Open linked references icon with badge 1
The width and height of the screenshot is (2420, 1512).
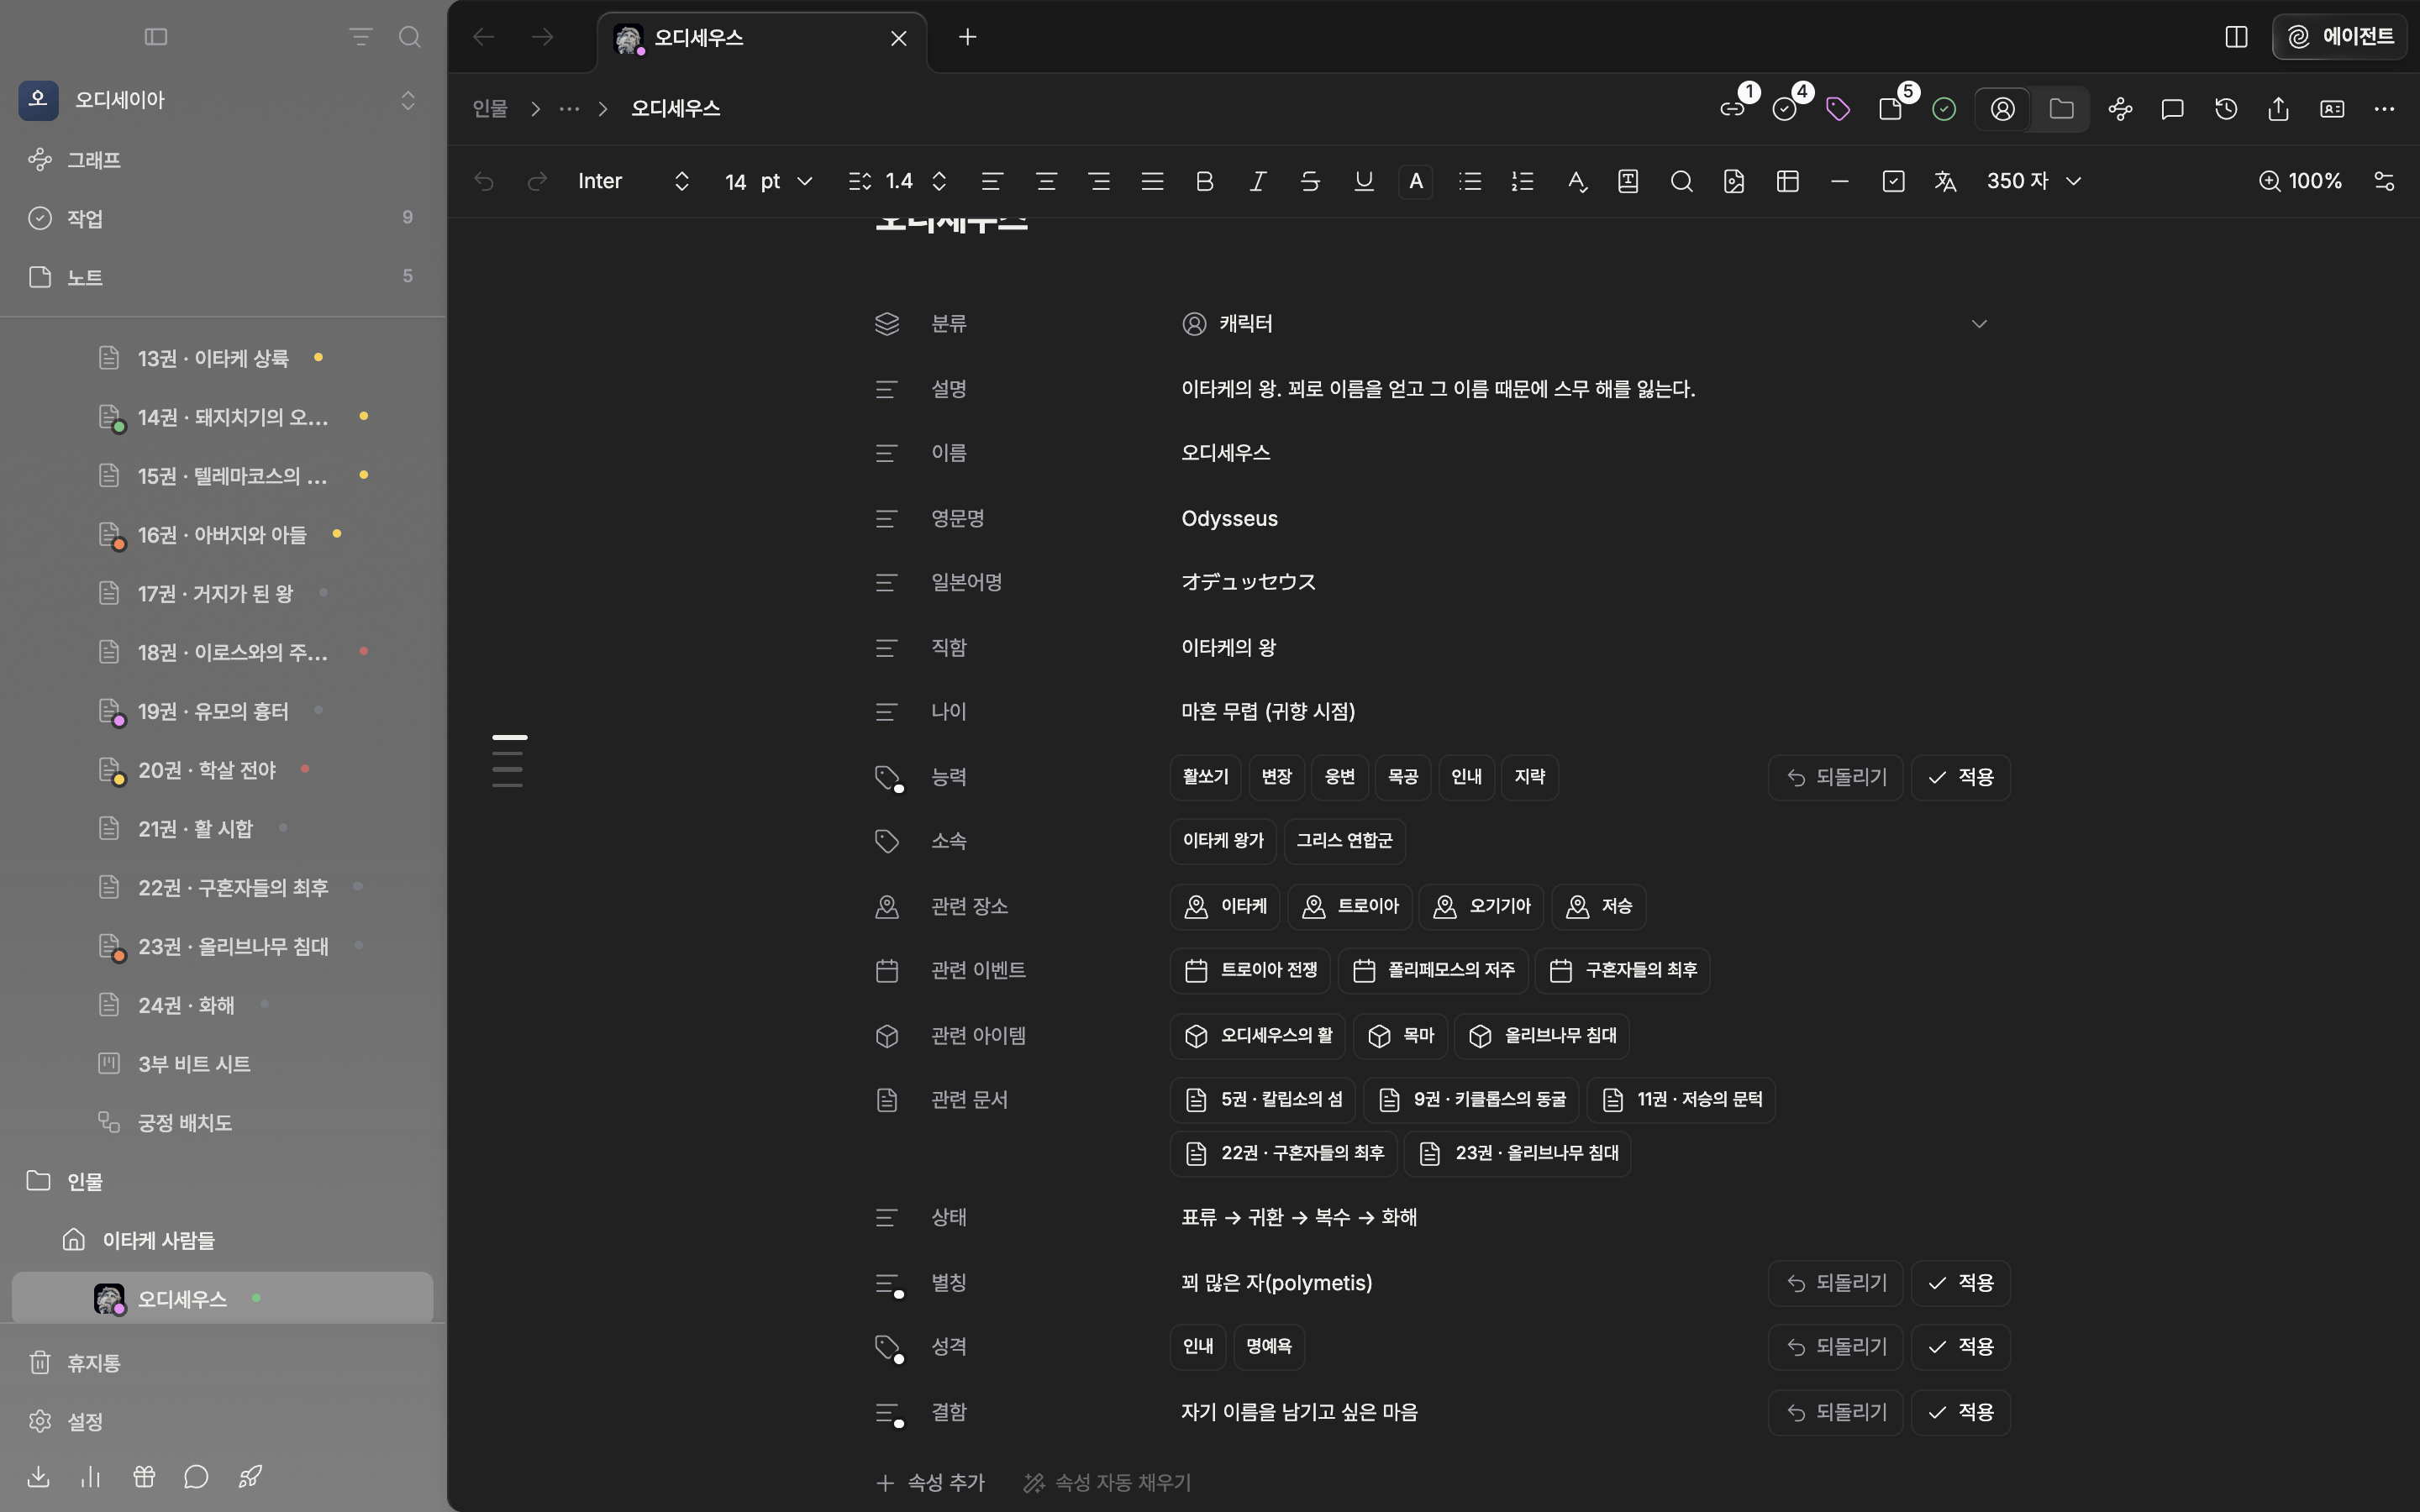[1733, 109]
